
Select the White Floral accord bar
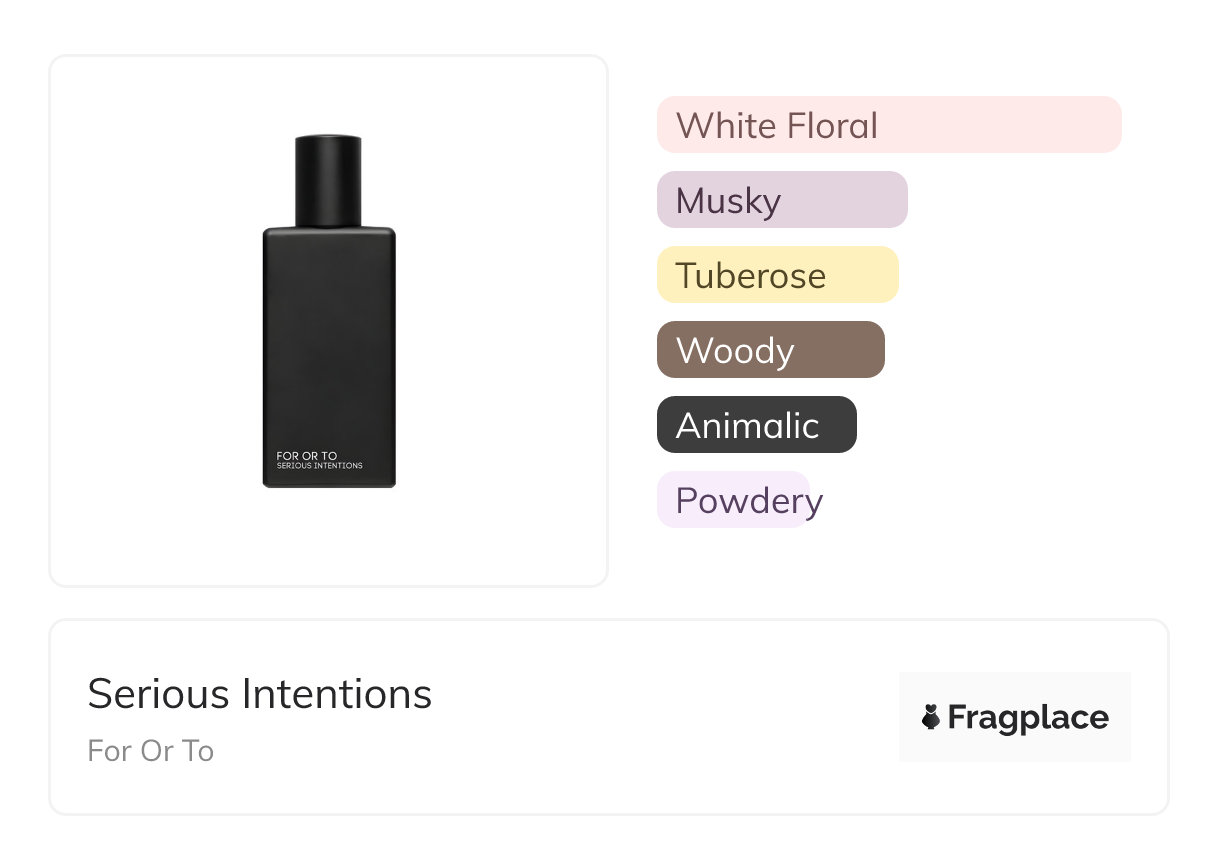(889, 125)
